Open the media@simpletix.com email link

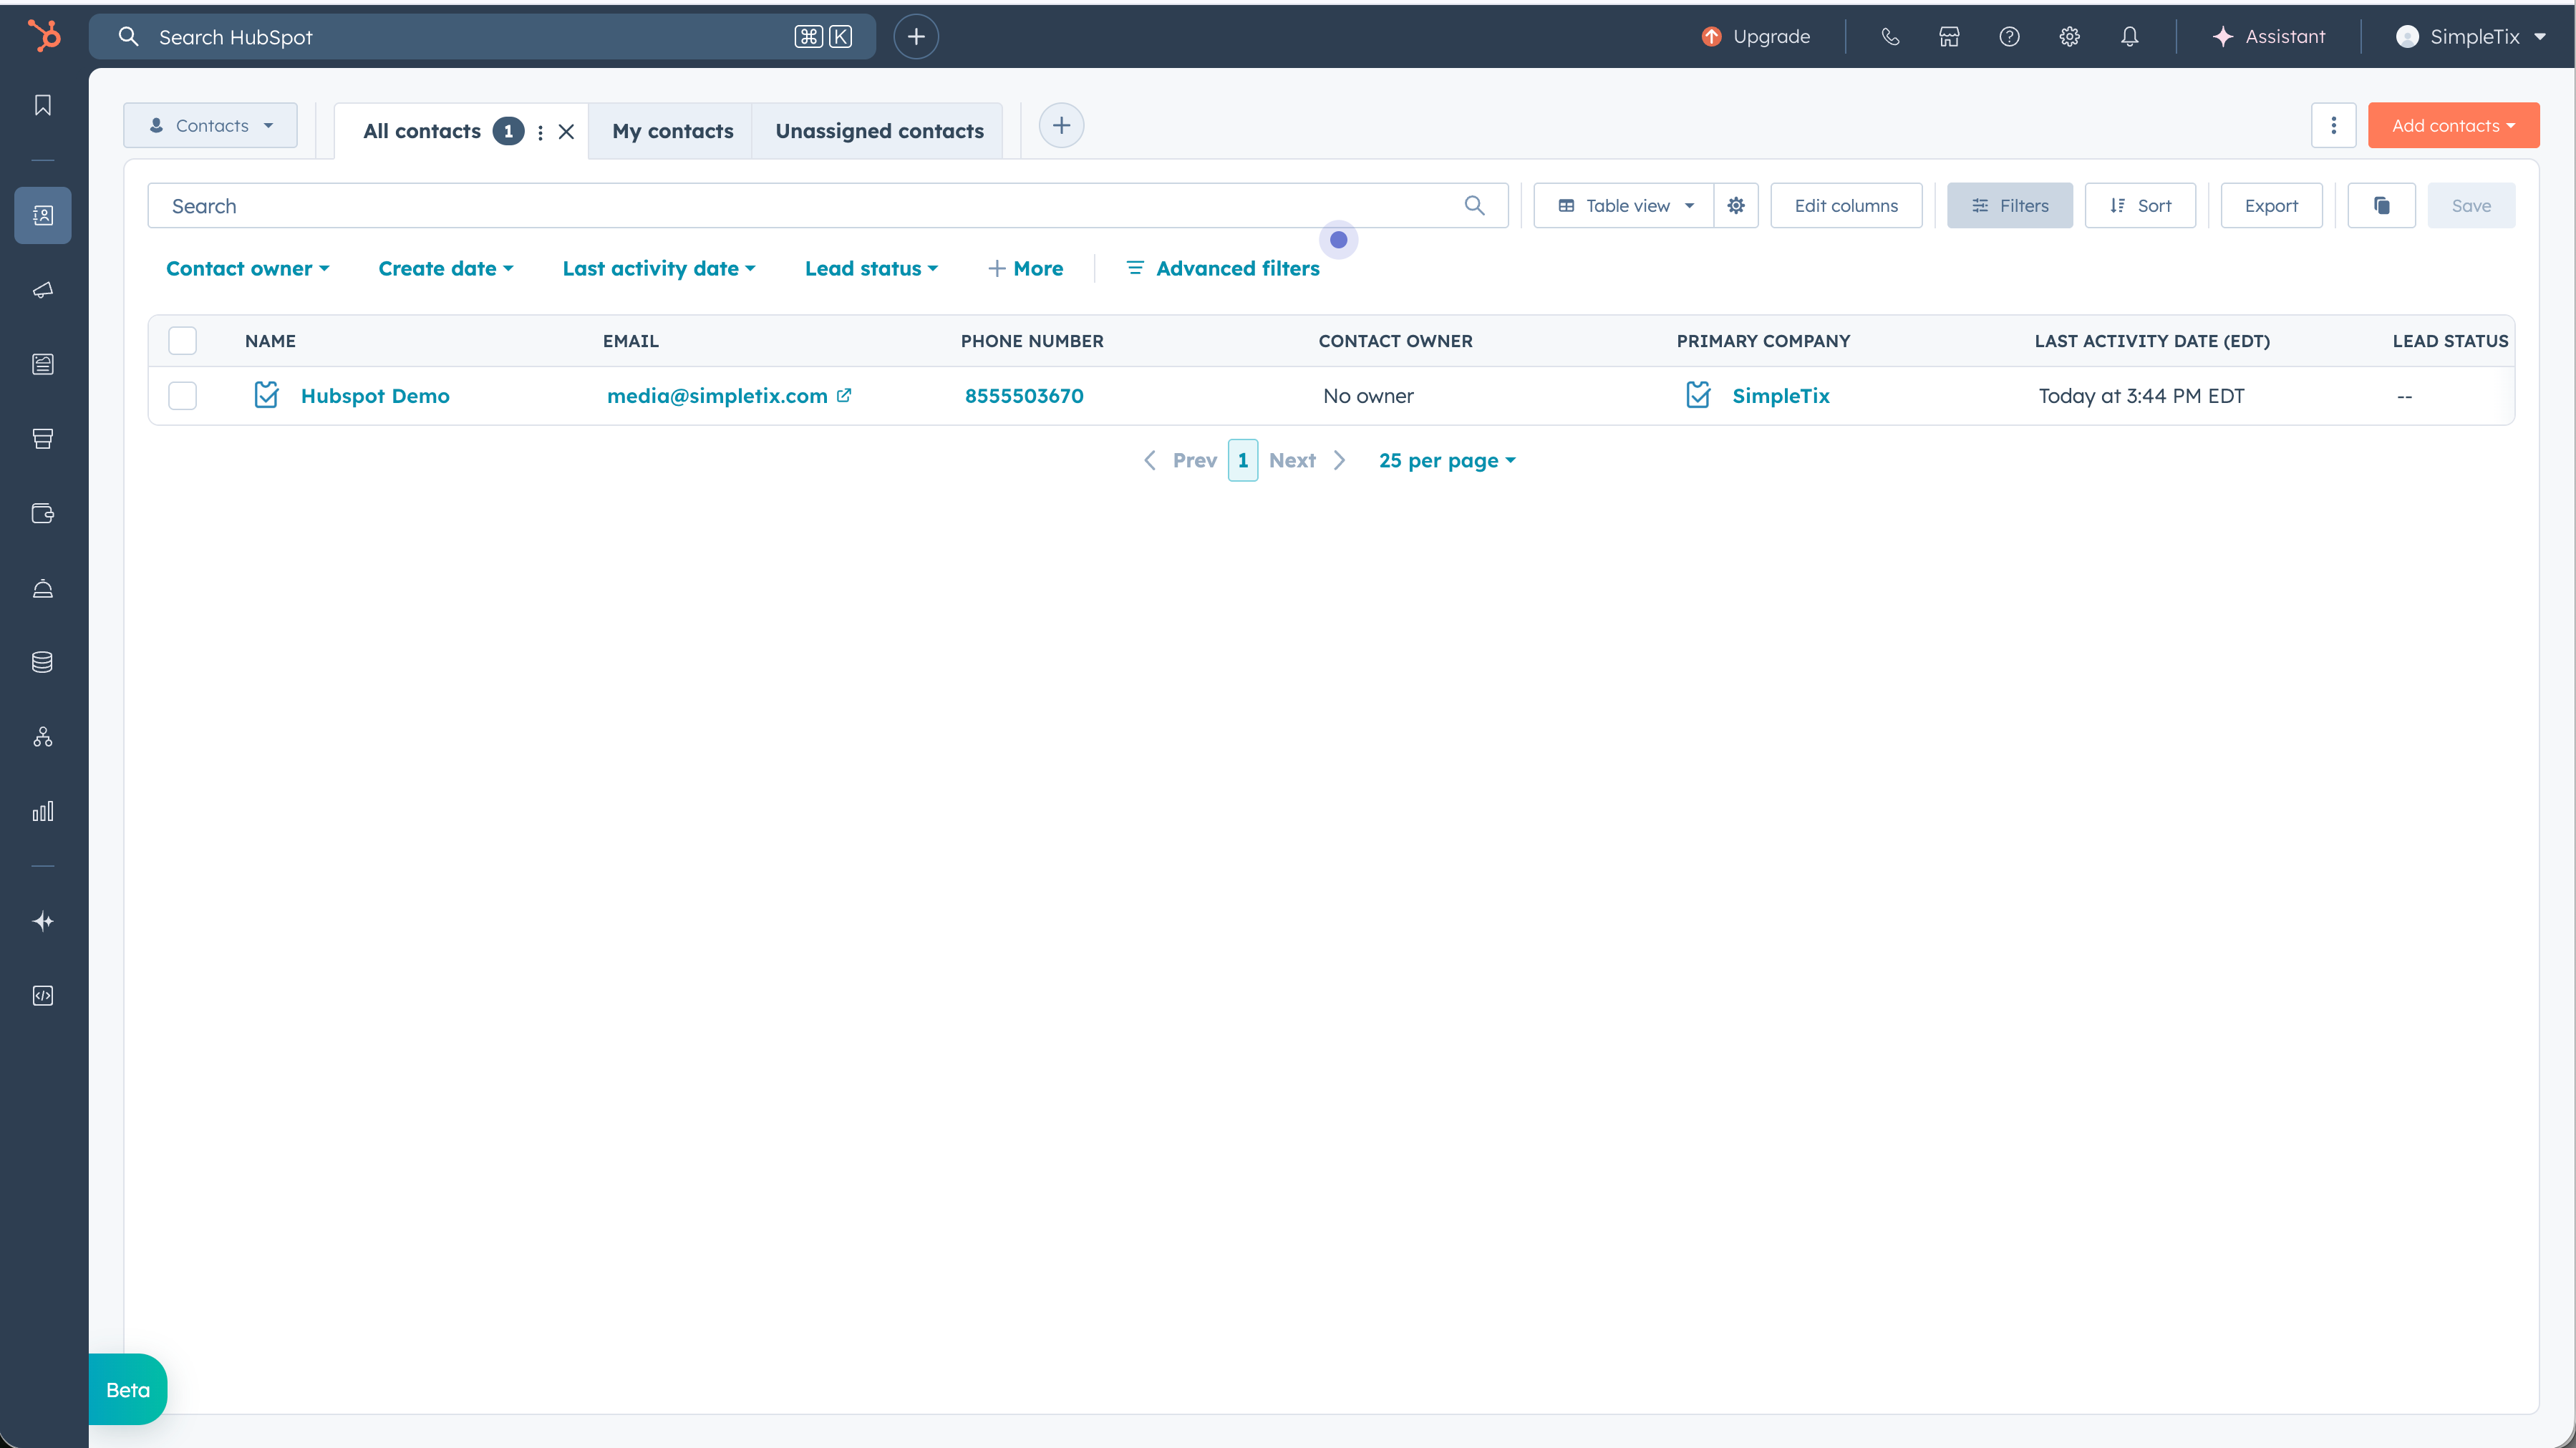click(x=718, y=395)
